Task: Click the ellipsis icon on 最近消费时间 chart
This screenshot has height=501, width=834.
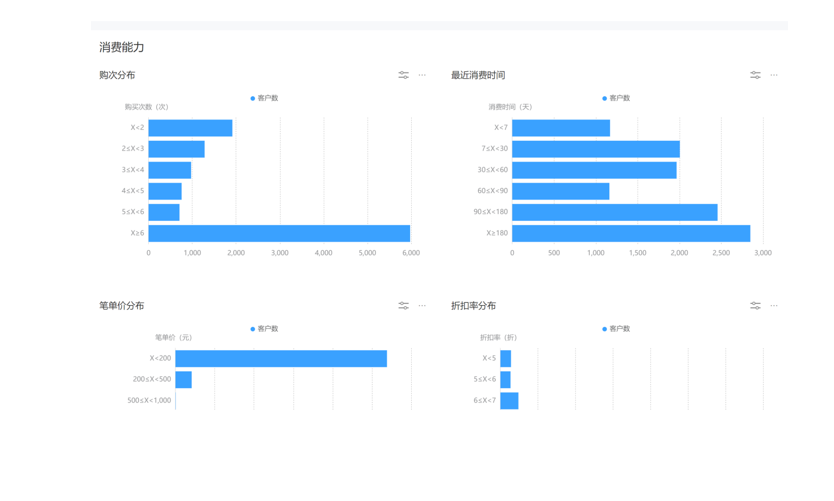Action: pos(774,75)
